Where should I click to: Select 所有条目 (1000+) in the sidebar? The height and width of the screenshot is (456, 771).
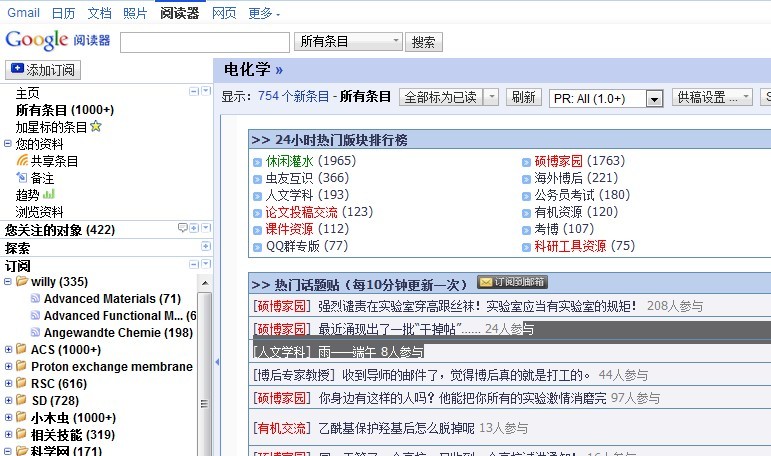pyautogui.click(x=65, y=110)
